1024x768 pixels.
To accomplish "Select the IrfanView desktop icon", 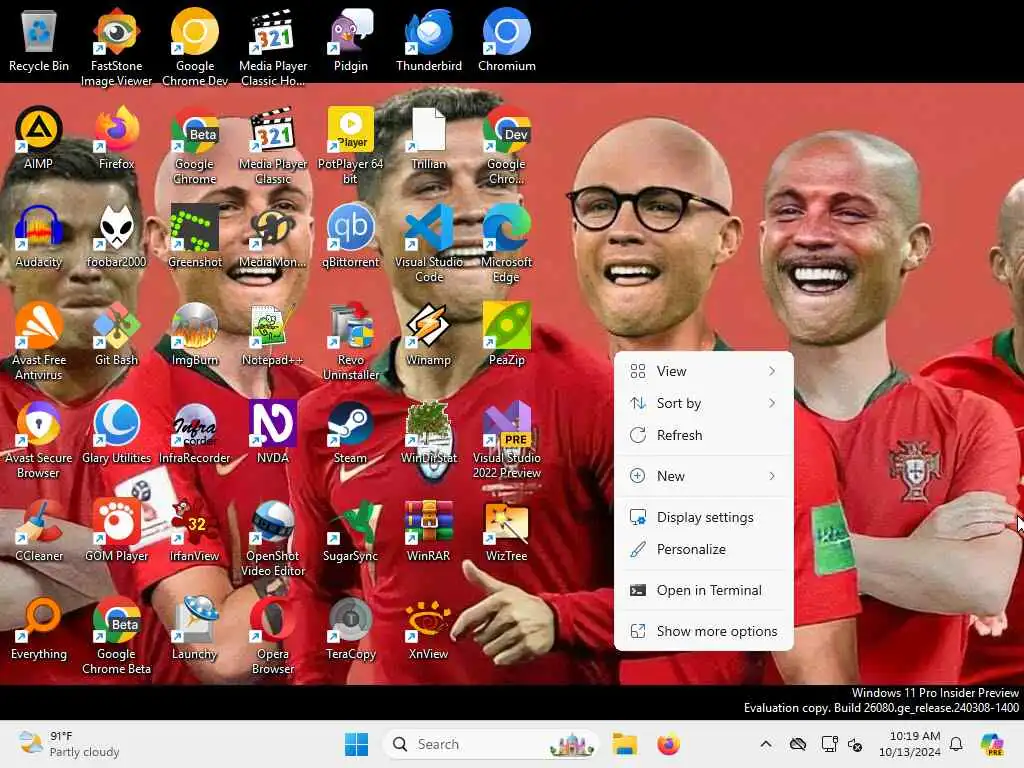I will 195,530.
